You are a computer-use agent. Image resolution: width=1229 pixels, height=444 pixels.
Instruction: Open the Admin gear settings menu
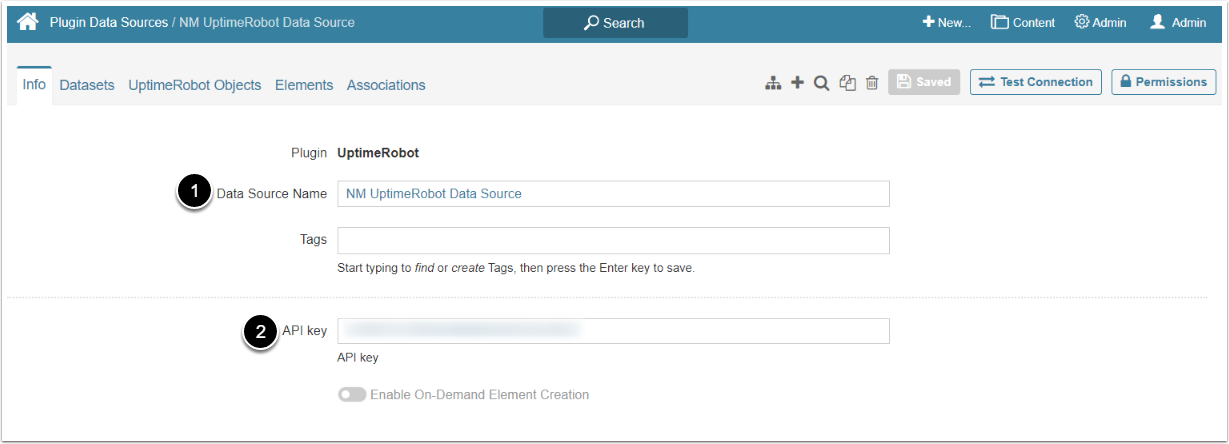1100,22
